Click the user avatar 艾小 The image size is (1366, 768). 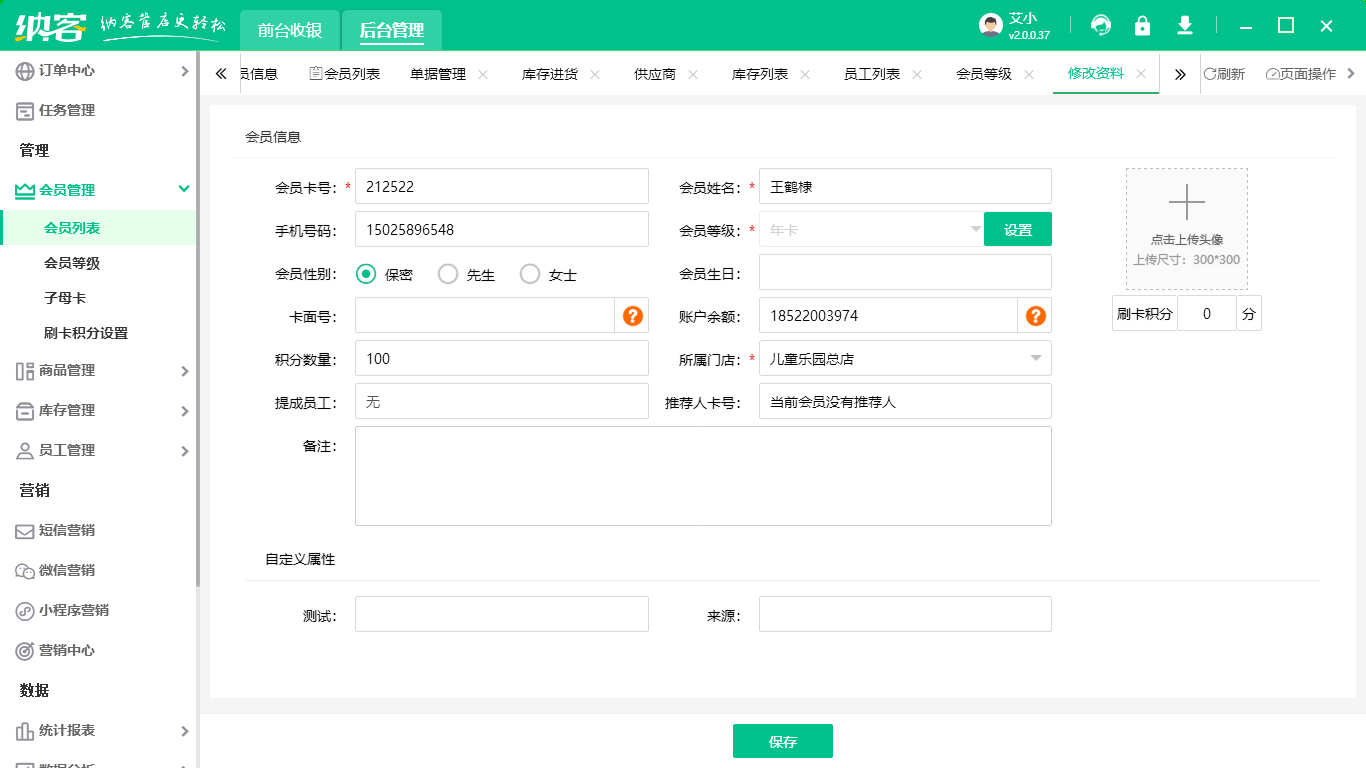[990, 25]
